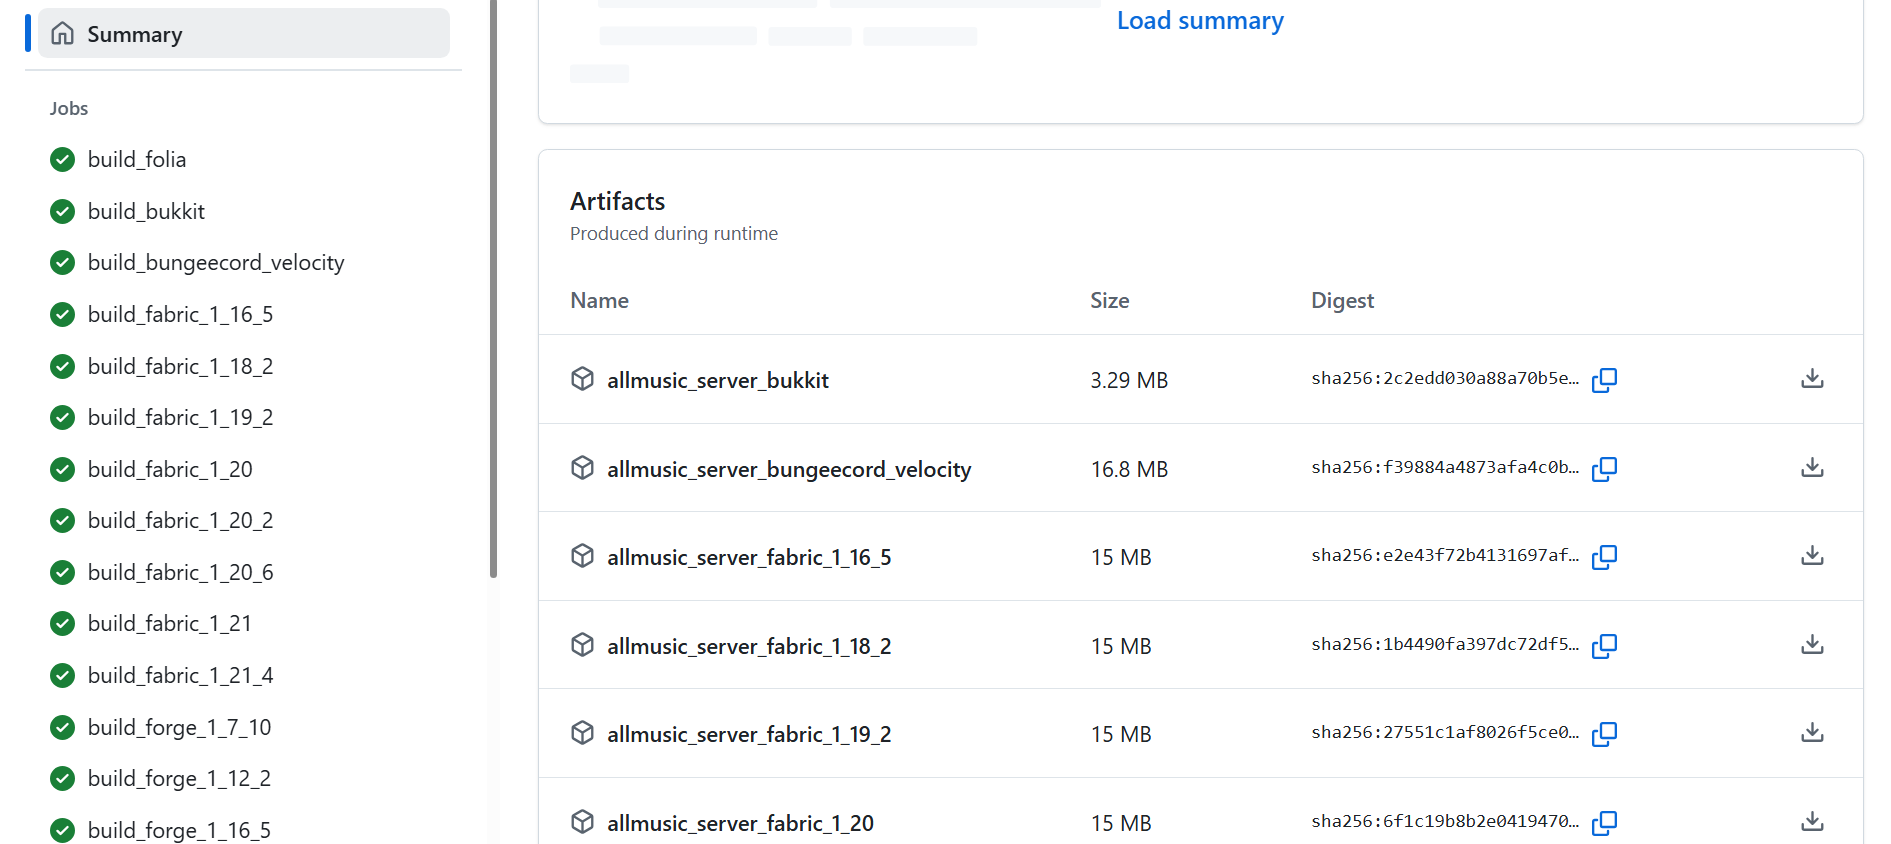Viewport: 1891px width, 844px height.
Task: Click the allmusic_server_fabric_1_19_2 artifact name
Action: coord(748,735)
